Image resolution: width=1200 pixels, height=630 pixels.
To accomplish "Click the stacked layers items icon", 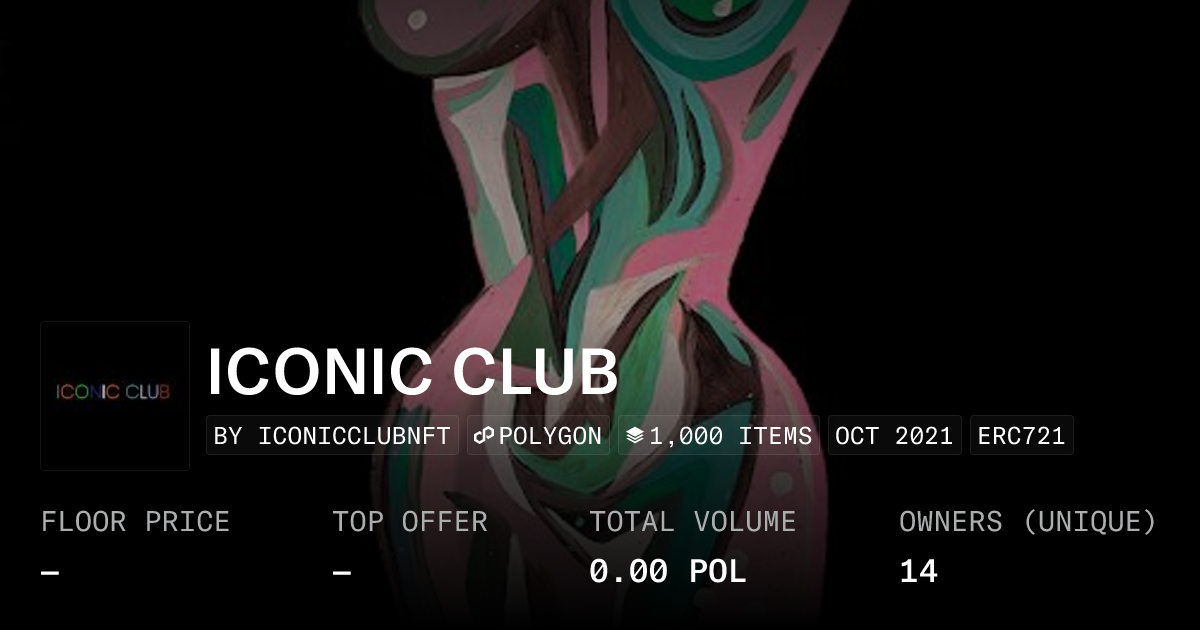I will [635, 436].
